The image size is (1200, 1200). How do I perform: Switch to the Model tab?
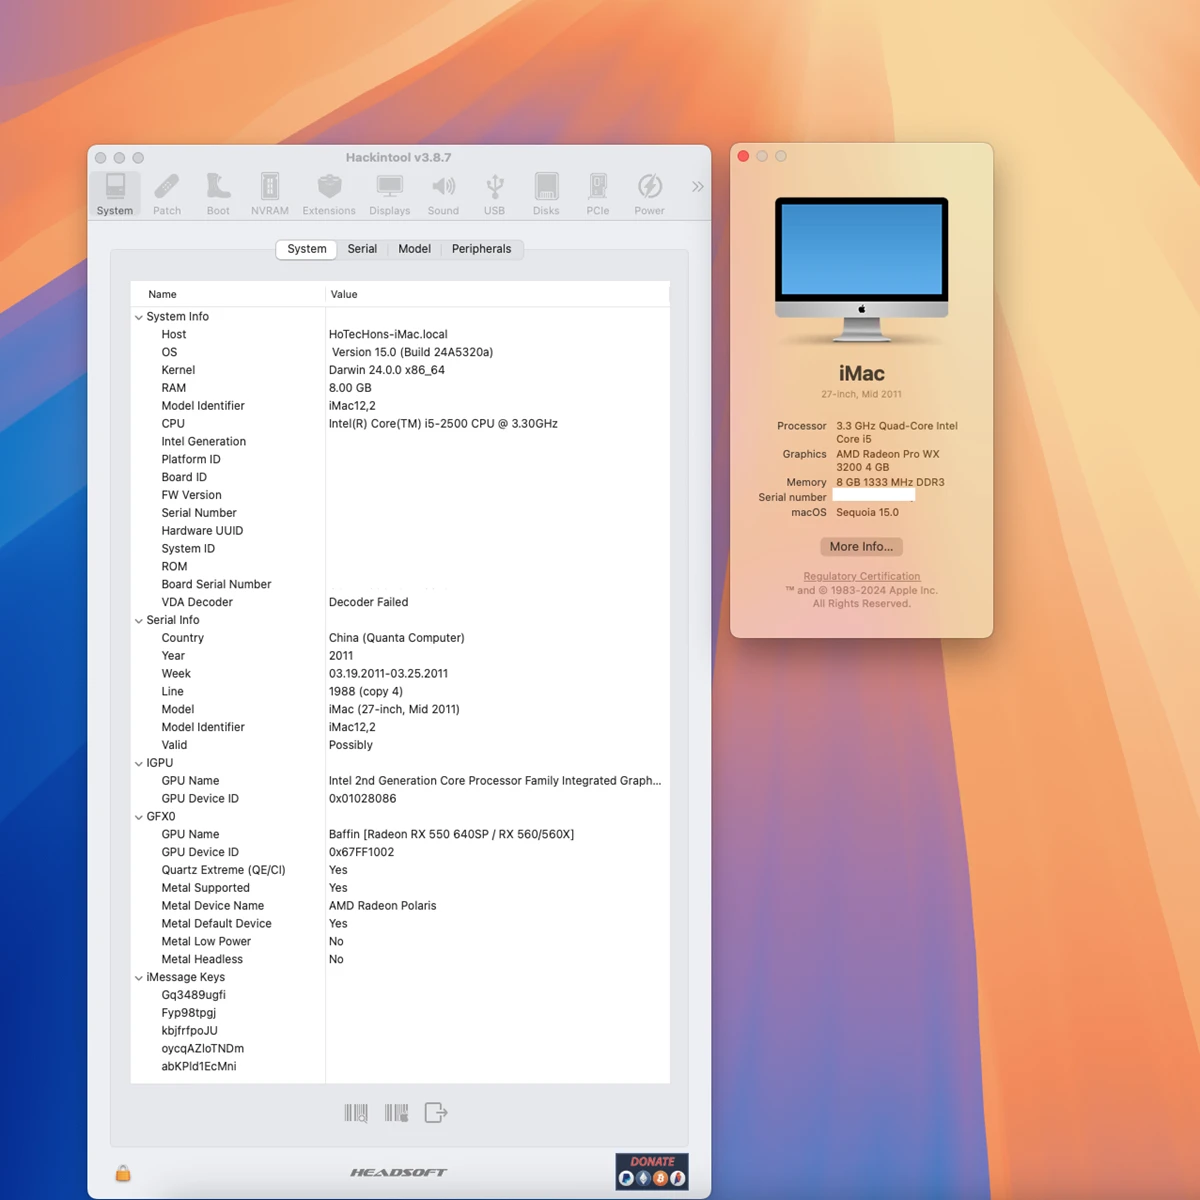(414, 249)
